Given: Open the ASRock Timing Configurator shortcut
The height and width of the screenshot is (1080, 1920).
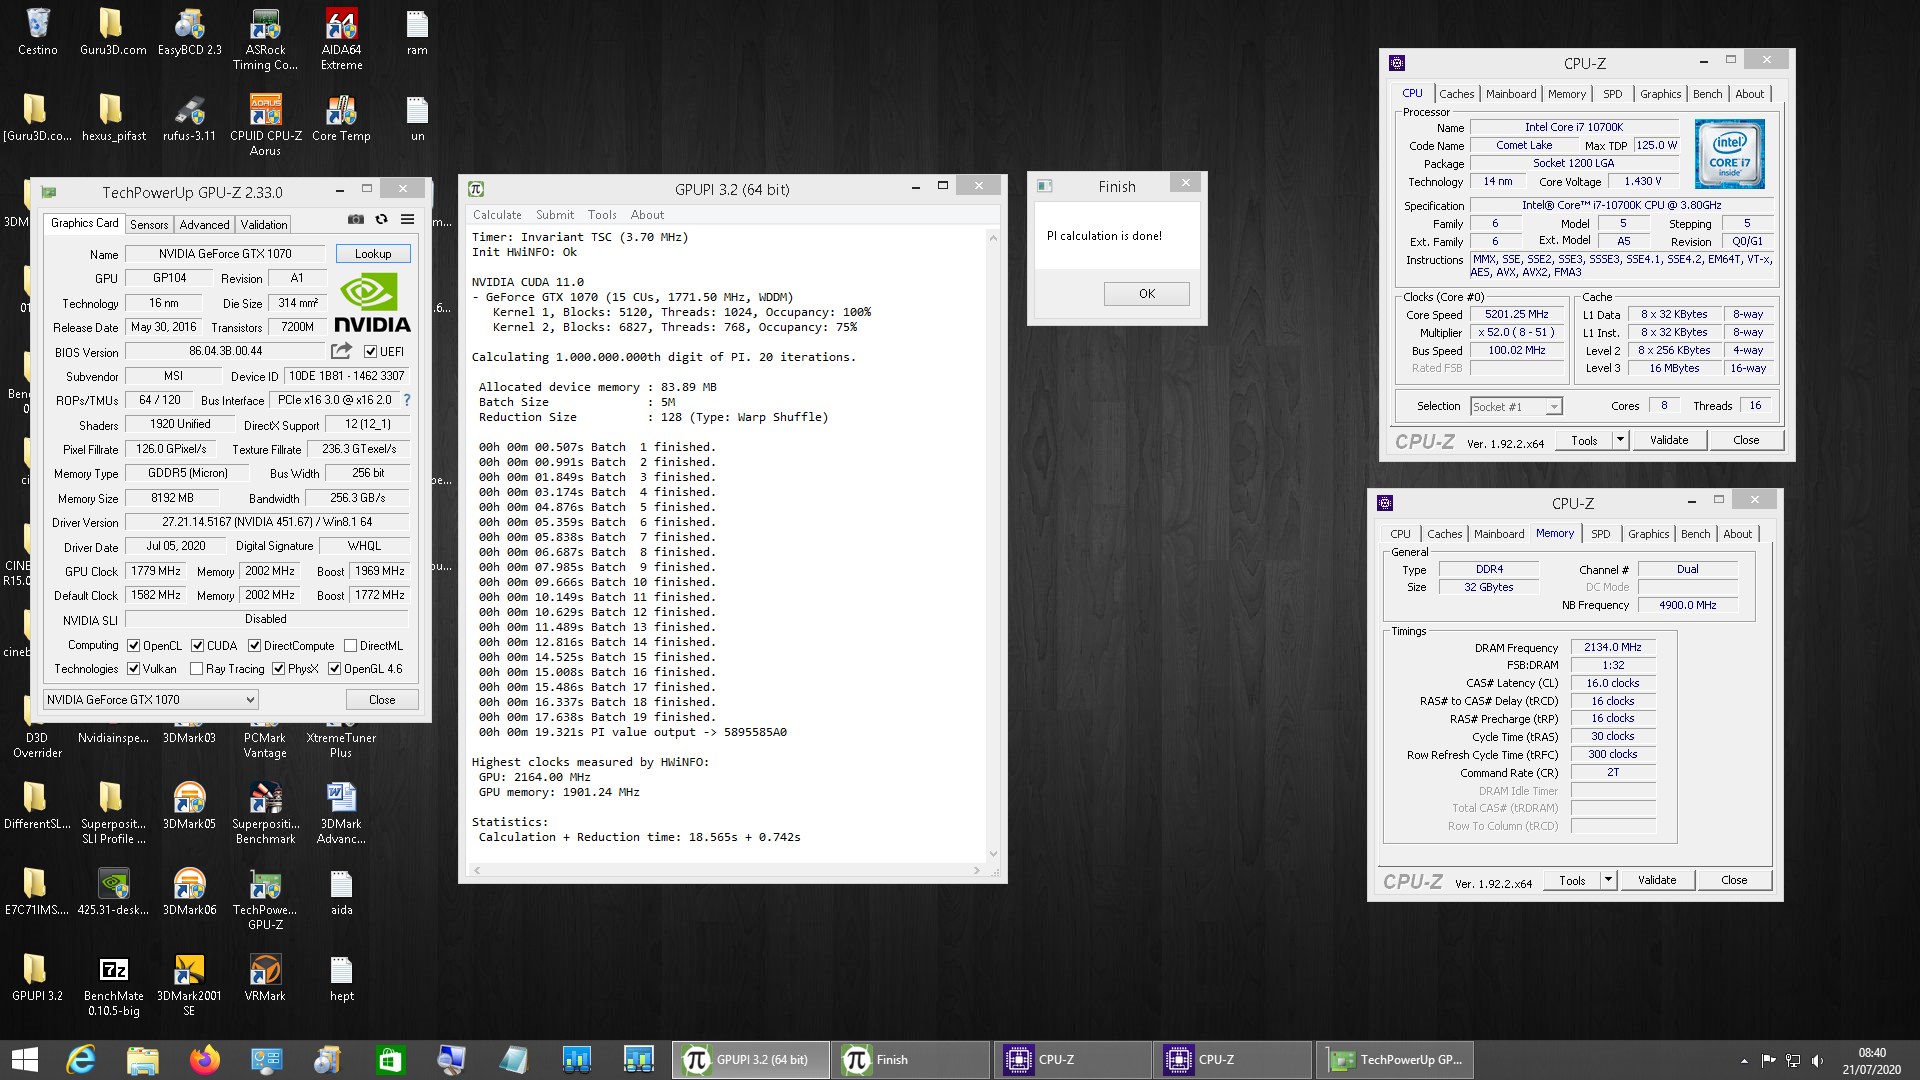Looking at the screenshot, I should (265, 39).
